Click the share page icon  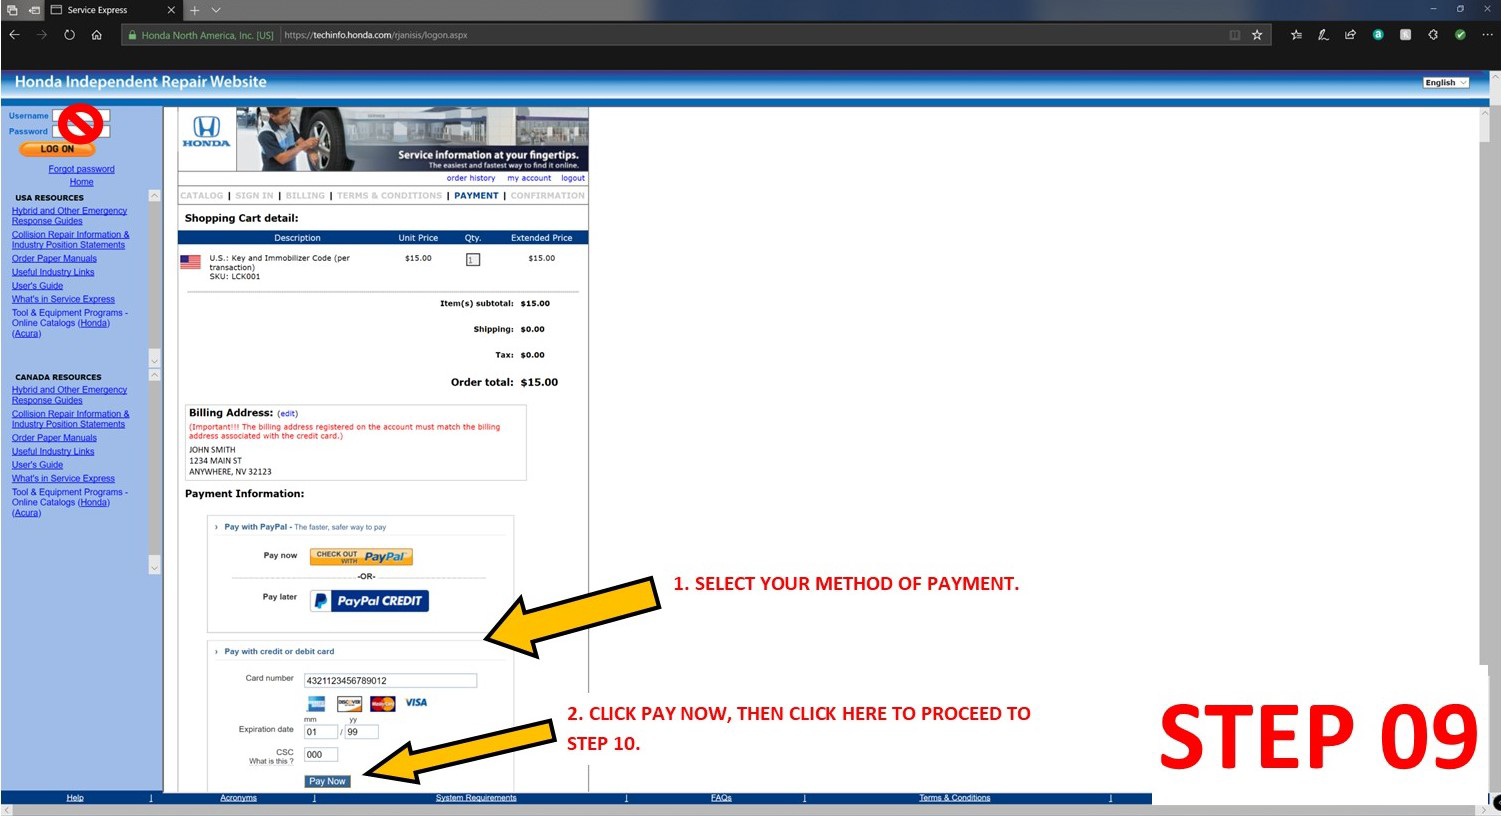tap(1350, 35)
